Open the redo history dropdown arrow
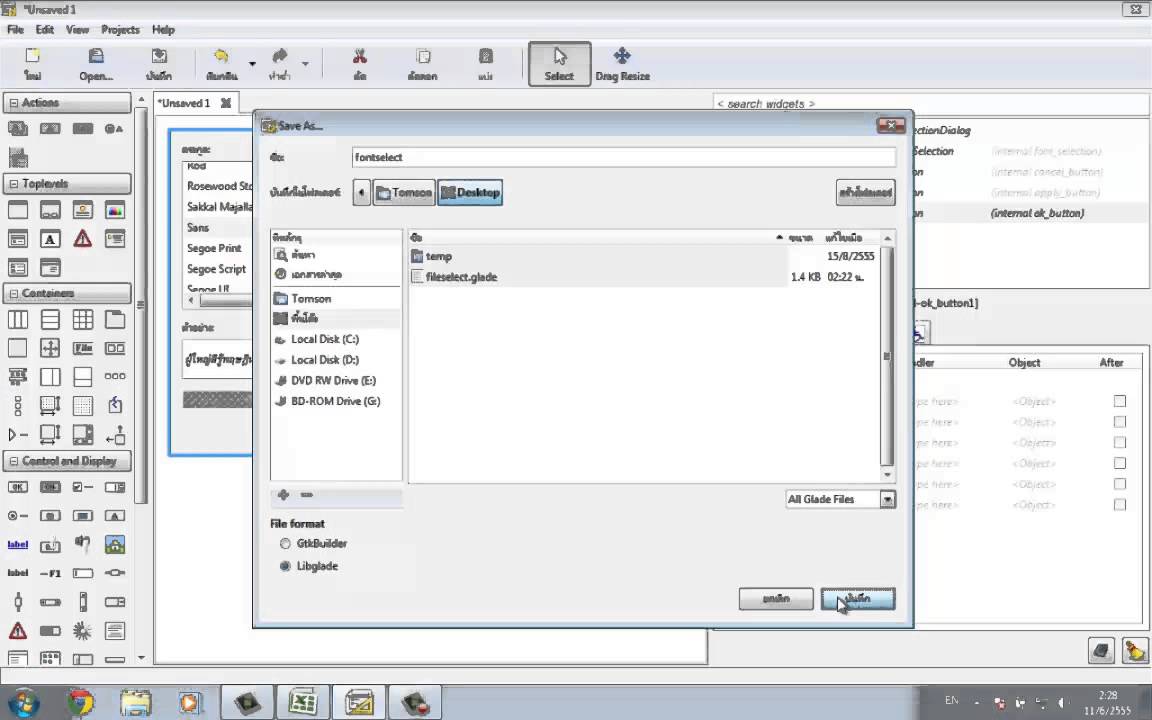1152x720 pixels. coord(305,65)
